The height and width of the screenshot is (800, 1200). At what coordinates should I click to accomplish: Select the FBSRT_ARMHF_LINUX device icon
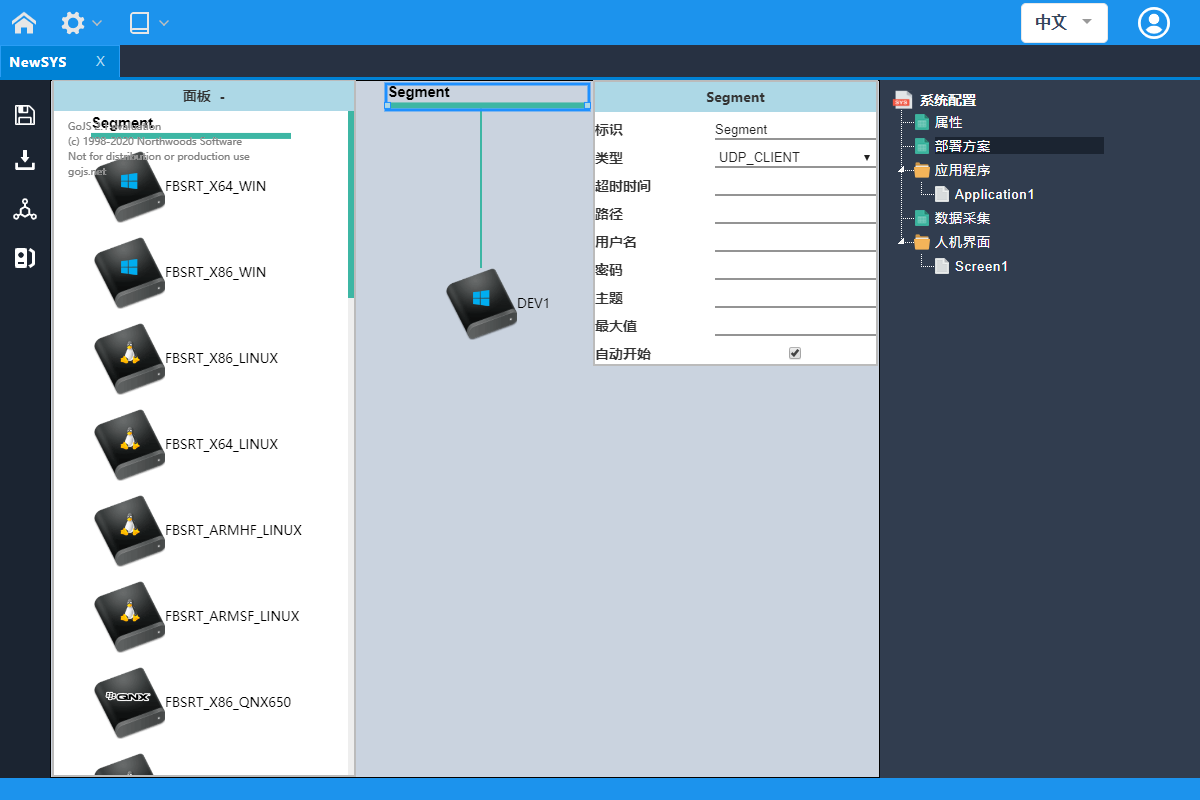tap(129, 531)
